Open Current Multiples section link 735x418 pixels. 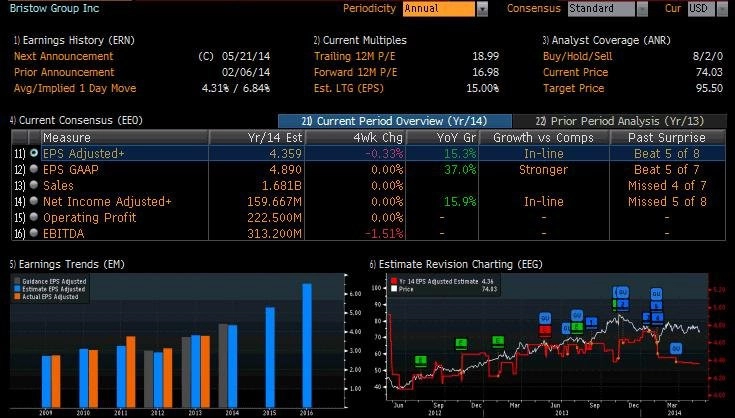360,40
